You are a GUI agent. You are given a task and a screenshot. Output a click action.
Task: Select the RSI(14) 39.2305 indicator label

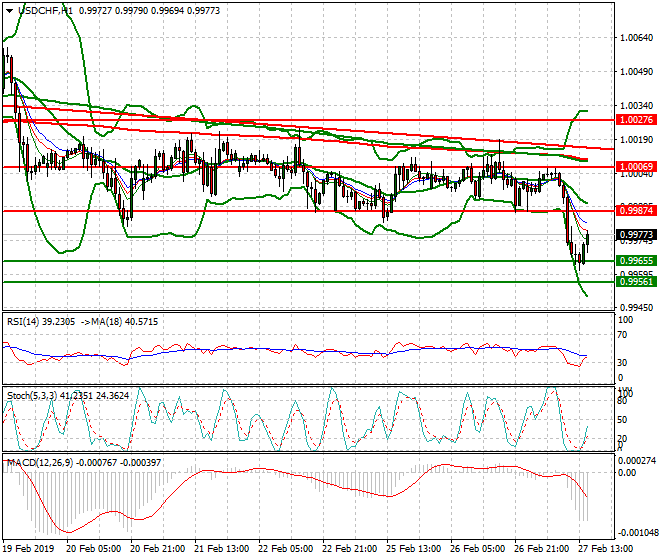click(41, 322)
